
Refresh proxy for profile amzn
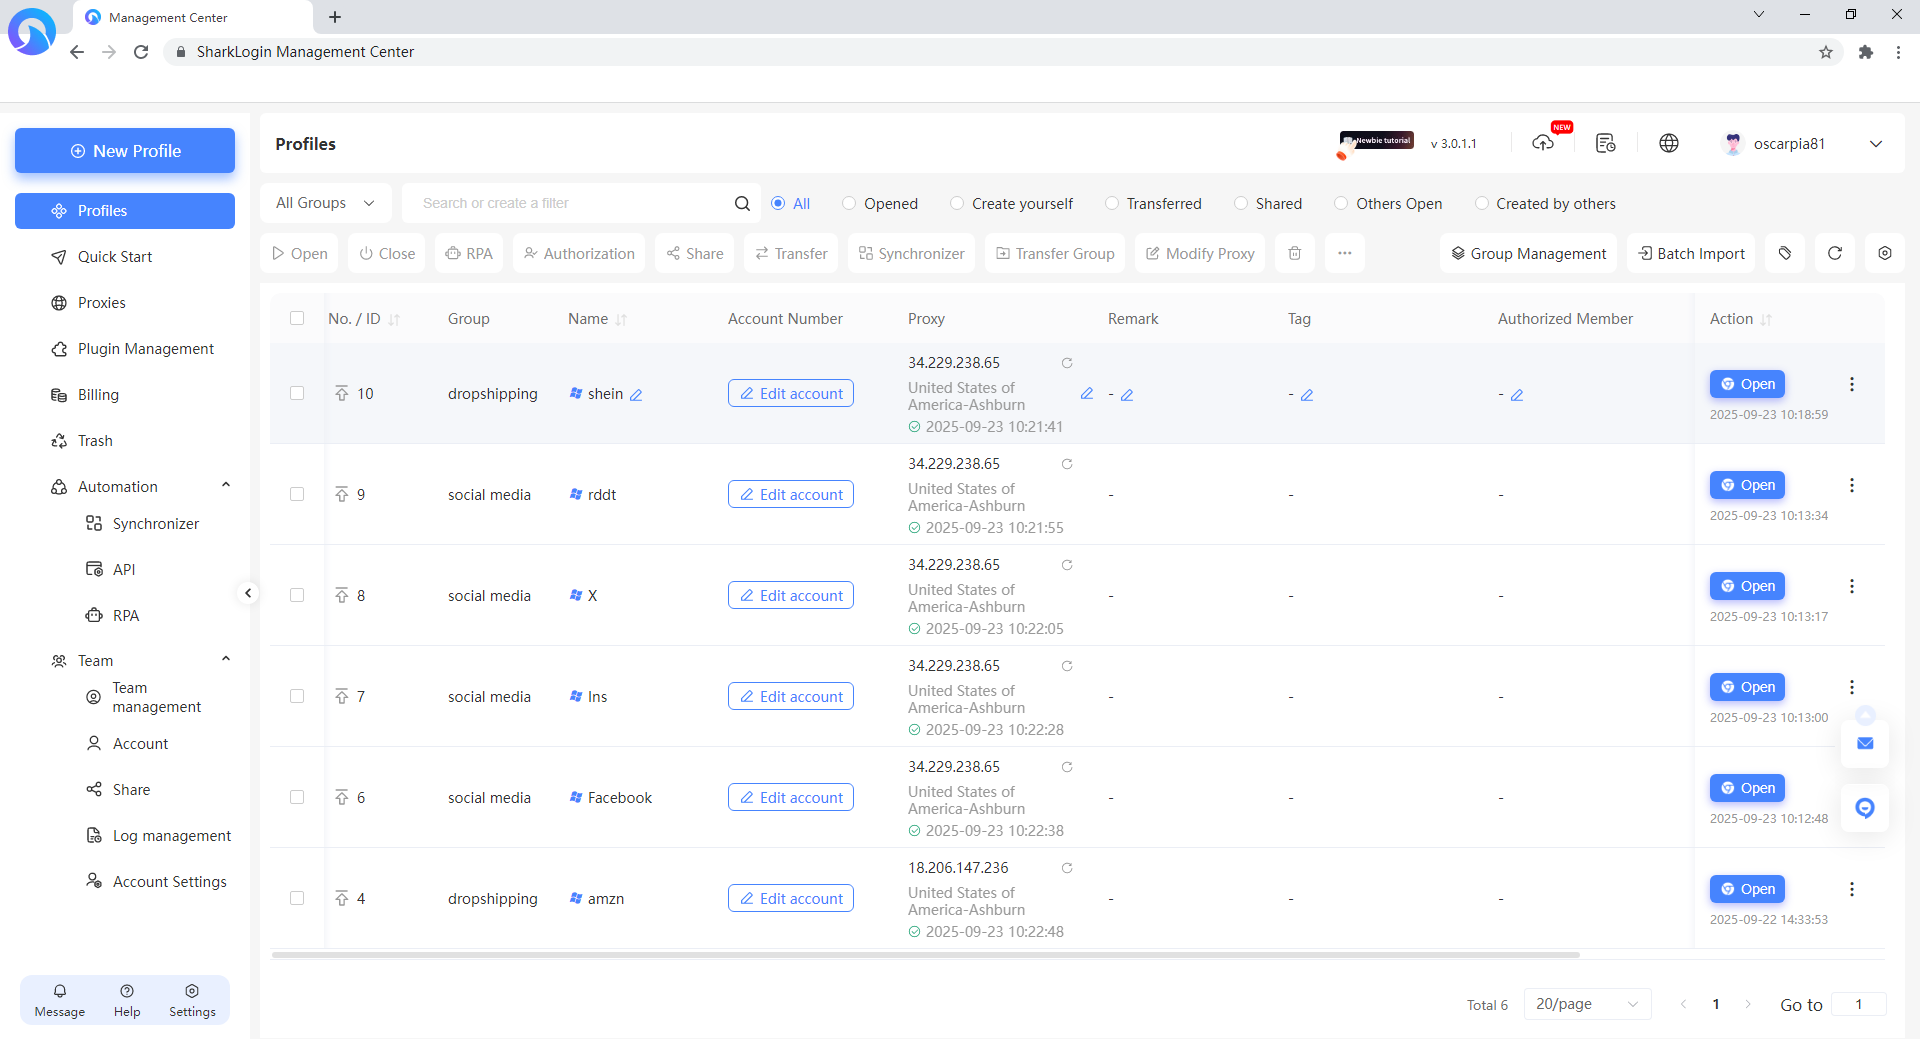click(1067, 868)
